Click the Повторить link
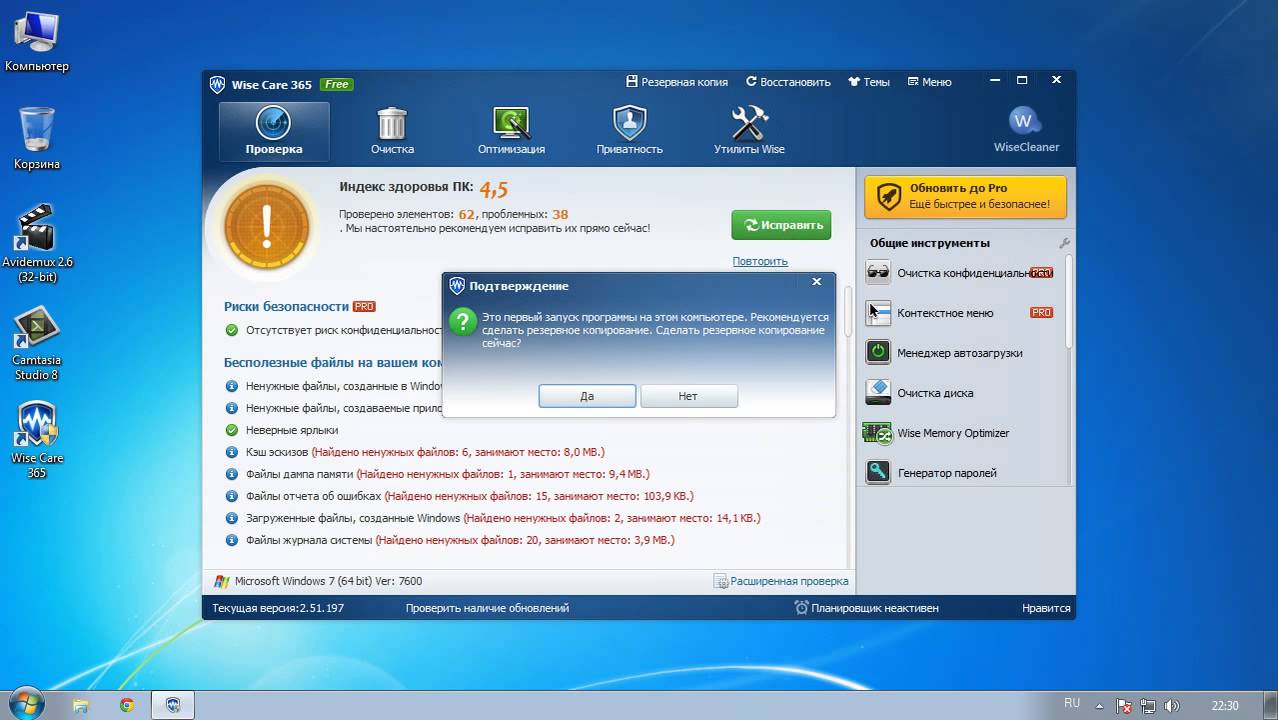 click(x=760, y=261)
